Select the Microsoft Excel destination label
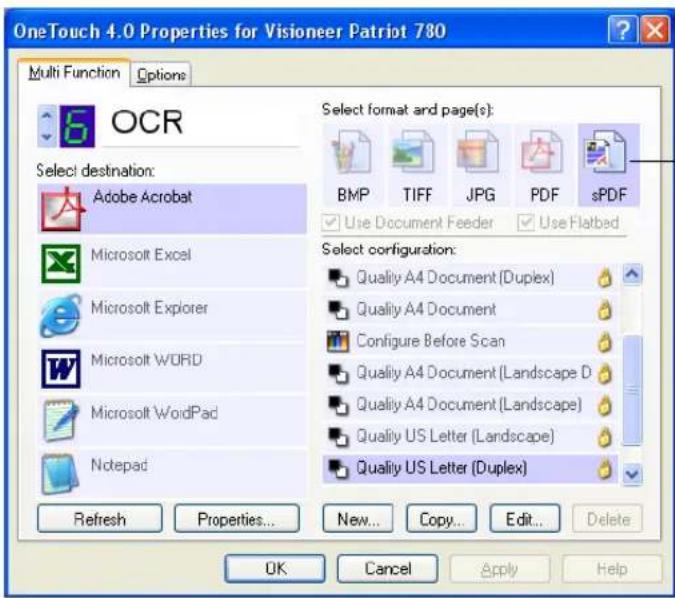 141,255
